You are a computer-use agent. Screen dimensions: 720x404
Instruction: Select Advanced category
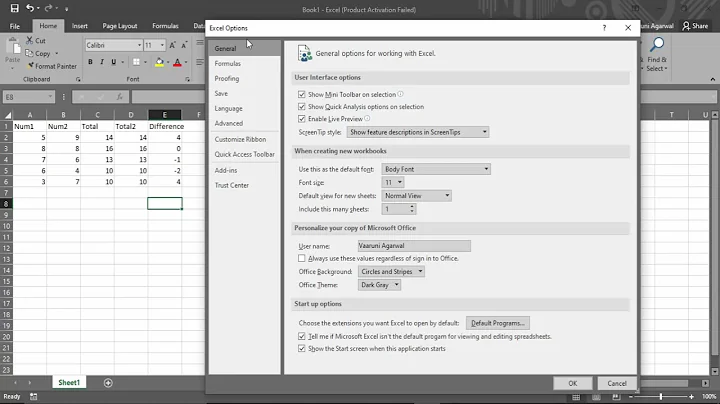coord(229,123)
